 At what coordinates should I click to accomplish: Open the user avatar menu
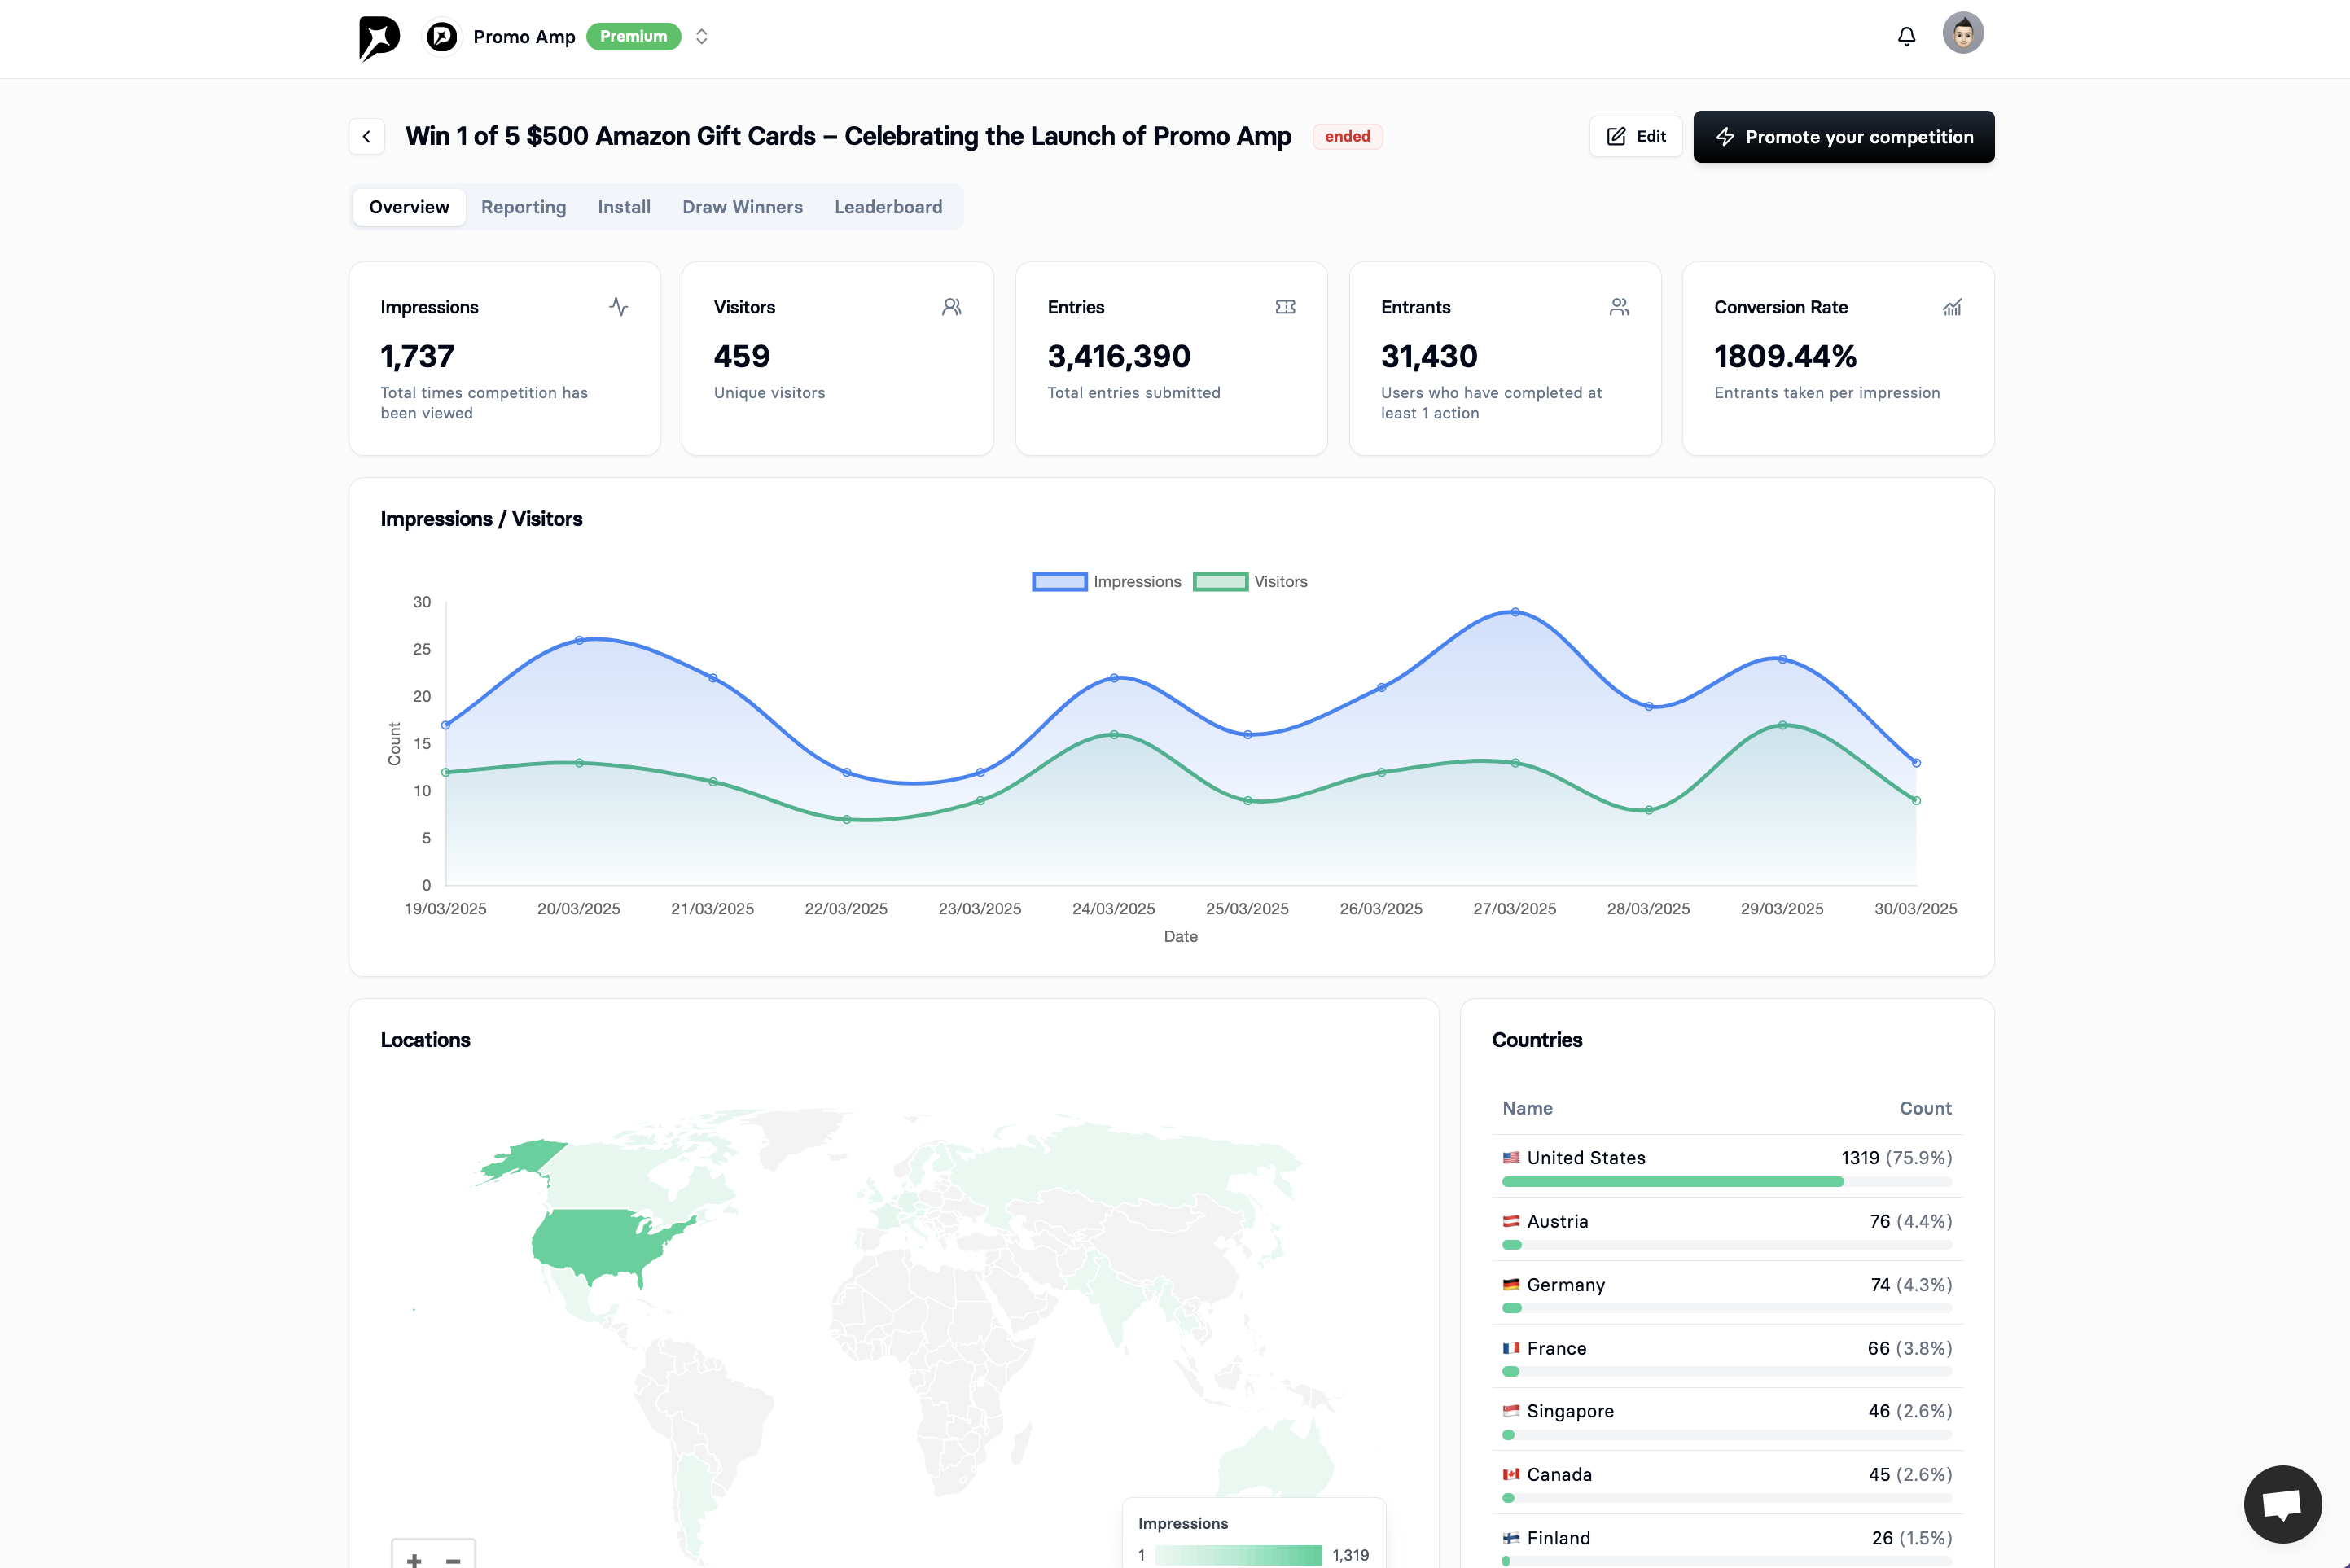[1962, 33]
